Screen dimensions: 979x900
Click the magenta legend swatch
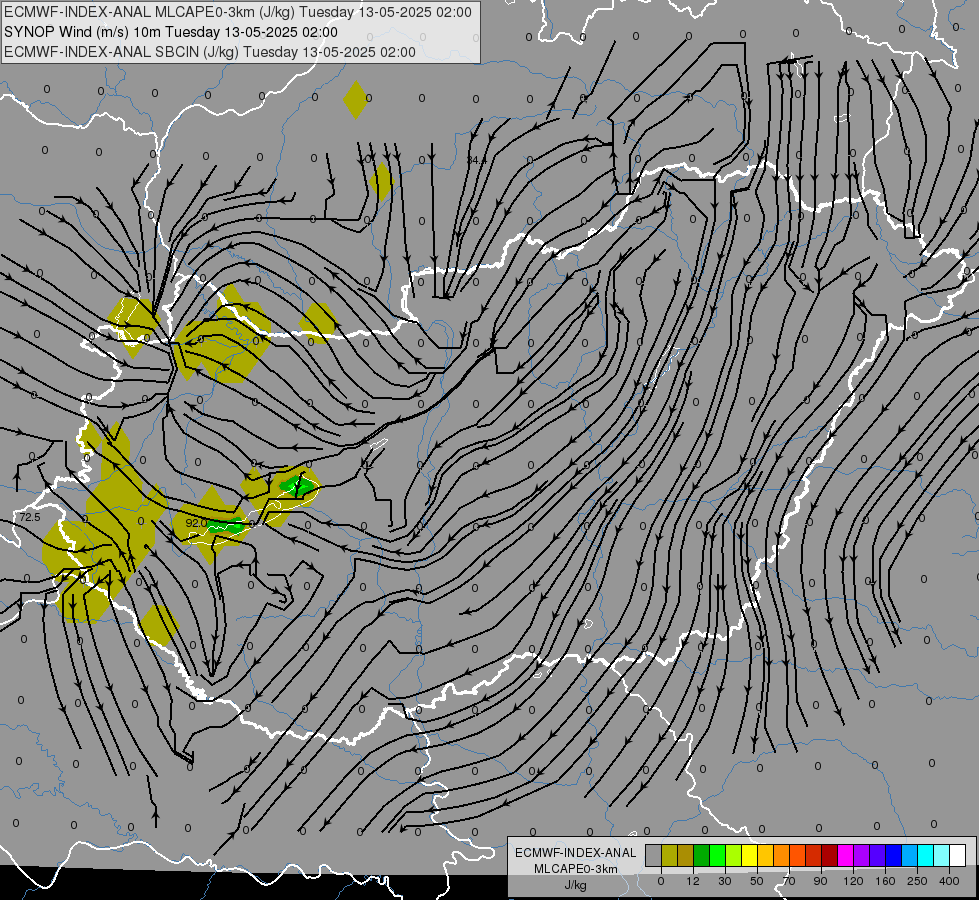[x=845, y=856]
